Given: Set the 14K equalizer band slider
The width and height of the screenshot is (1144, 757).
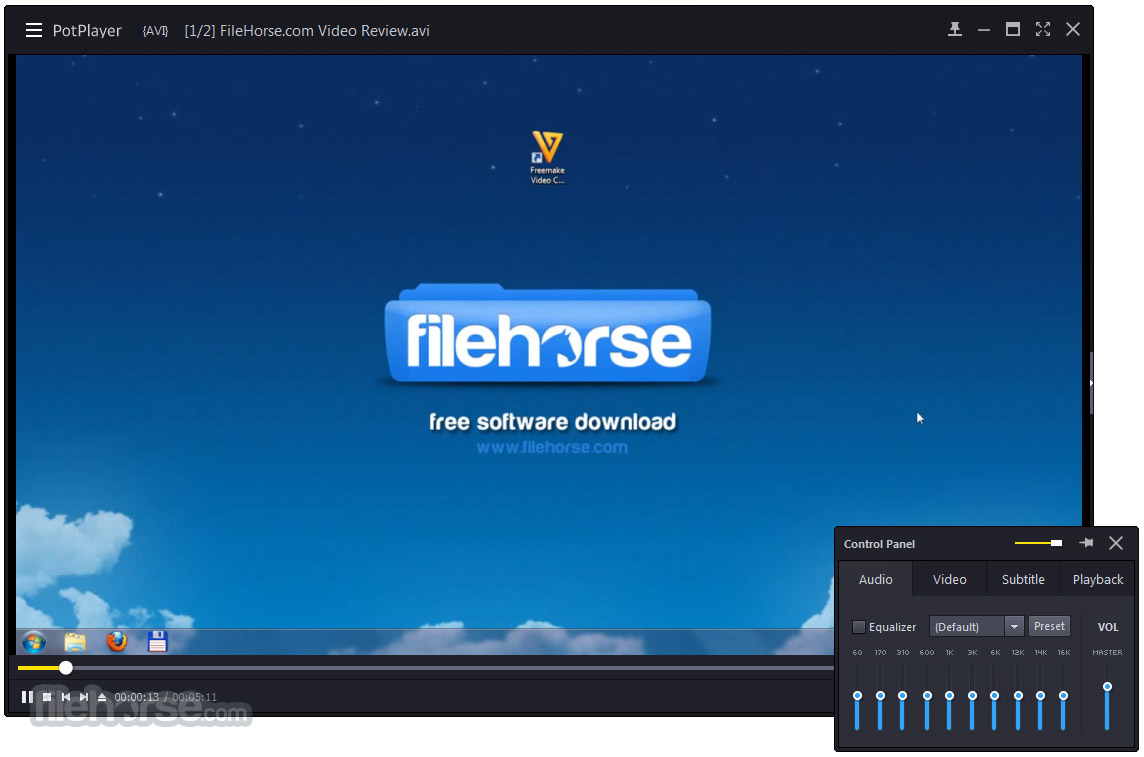Looking at the screenshot, I should 1040,696.
